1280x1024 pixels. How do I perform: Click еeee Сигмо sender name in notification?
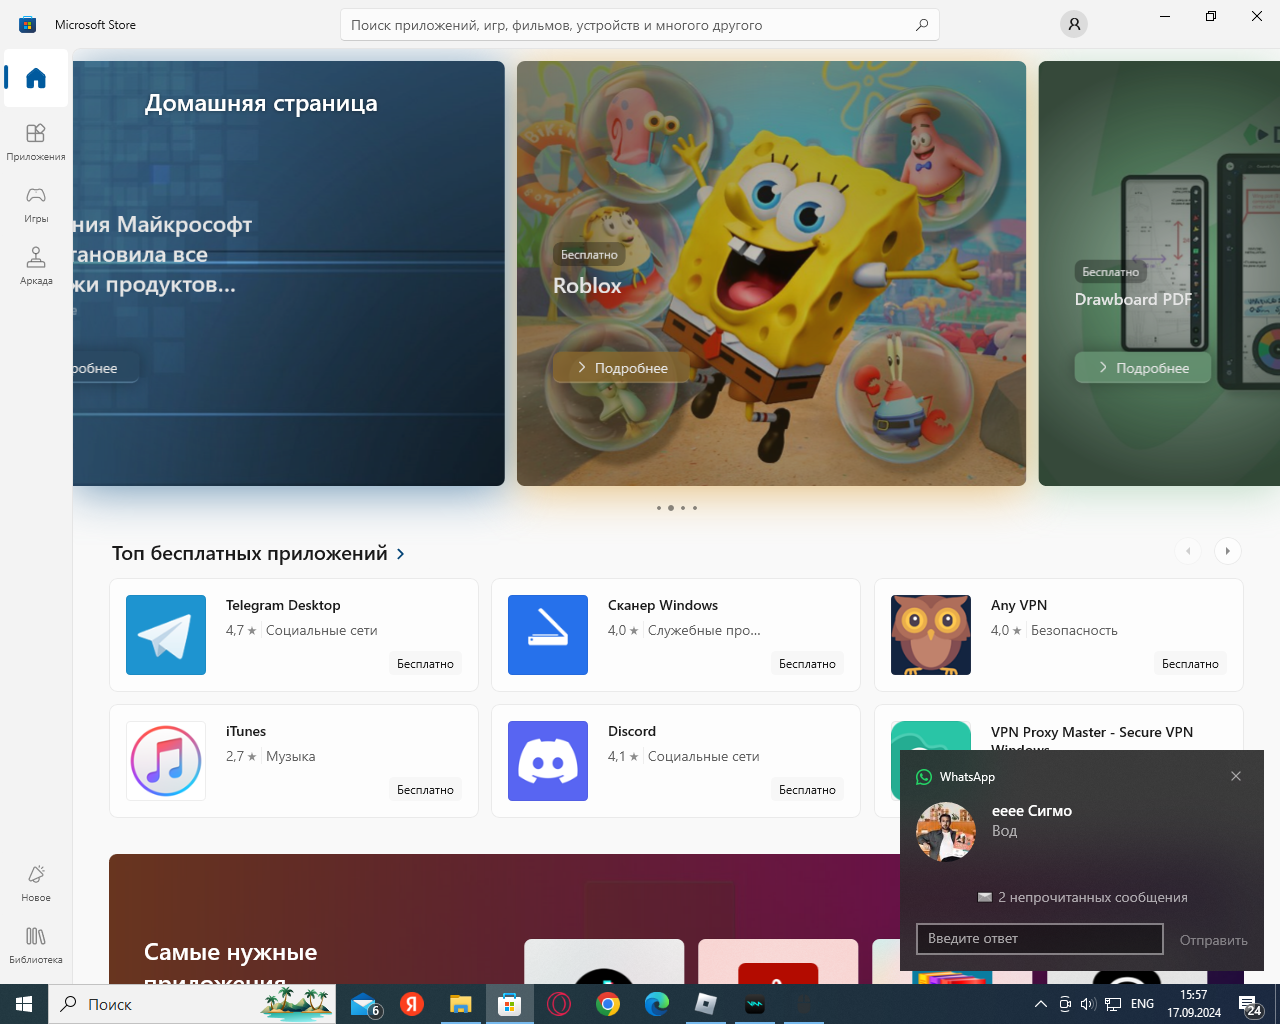tap(1032, 811)
